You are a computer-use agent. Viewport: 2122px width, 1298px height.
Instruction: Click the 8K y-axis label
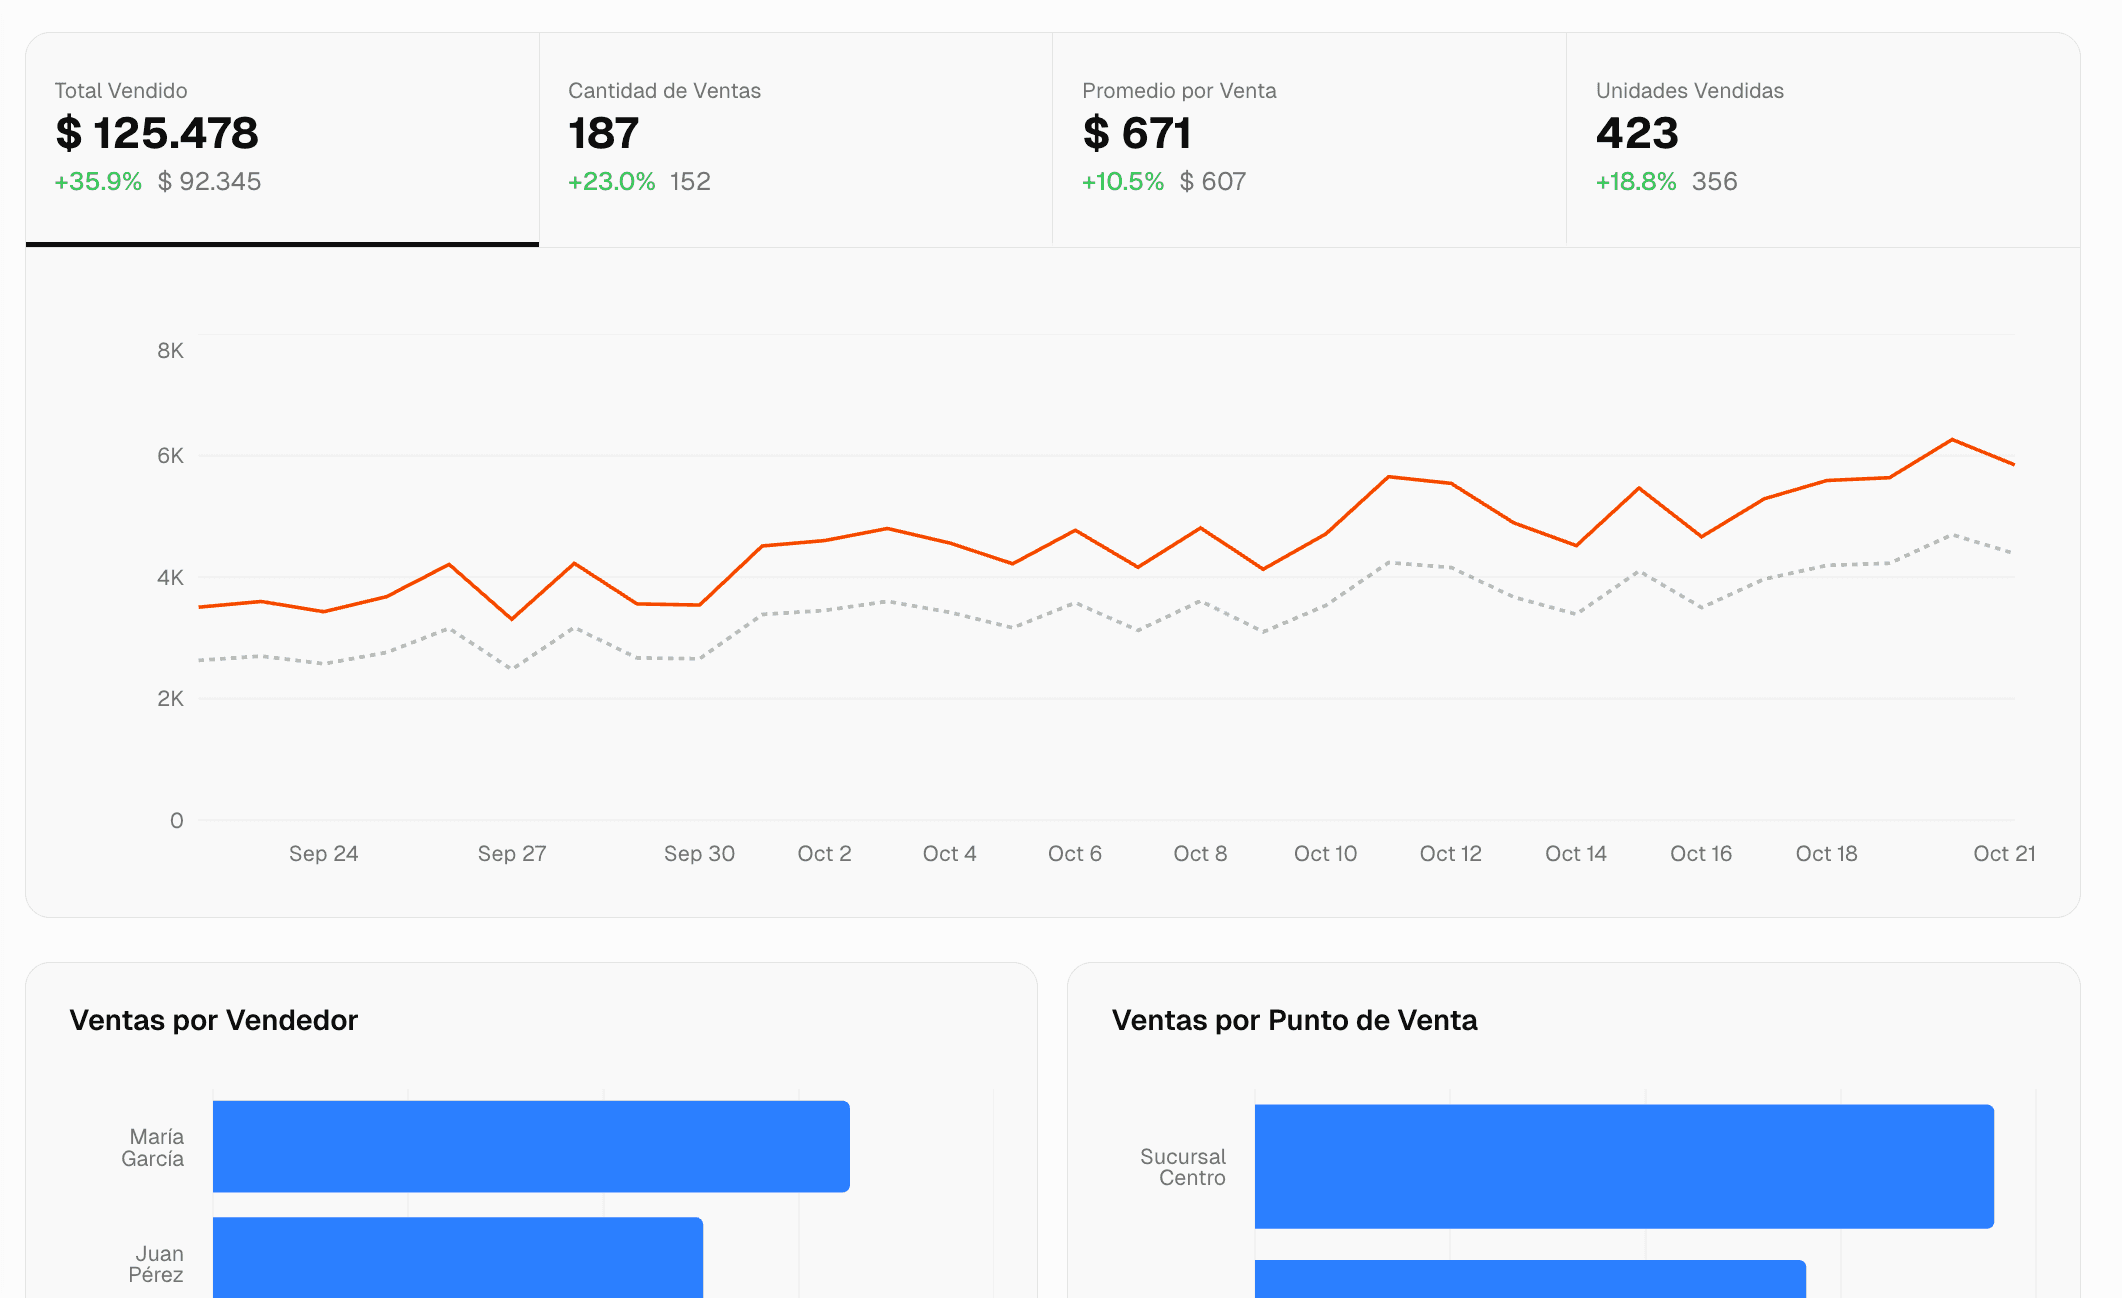pos(170,350)
